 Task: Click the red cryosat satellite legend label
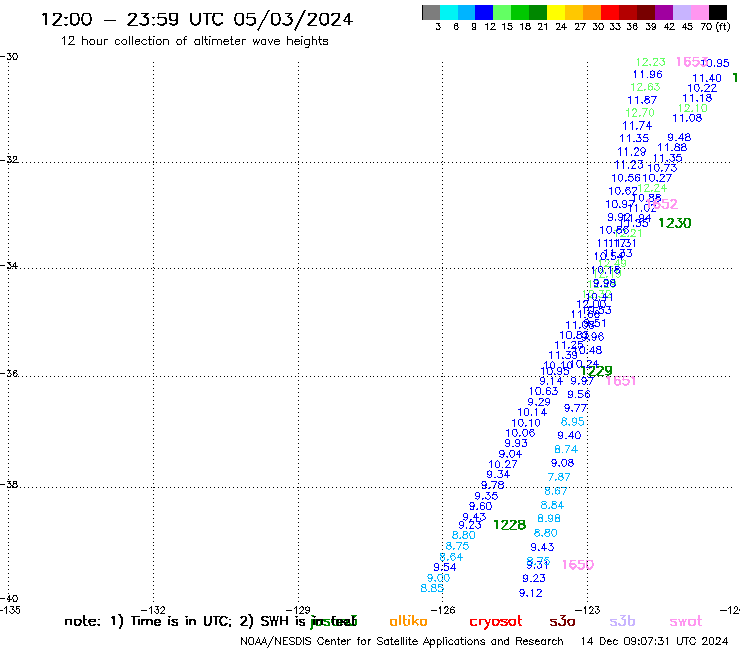(x=496, y=622)
